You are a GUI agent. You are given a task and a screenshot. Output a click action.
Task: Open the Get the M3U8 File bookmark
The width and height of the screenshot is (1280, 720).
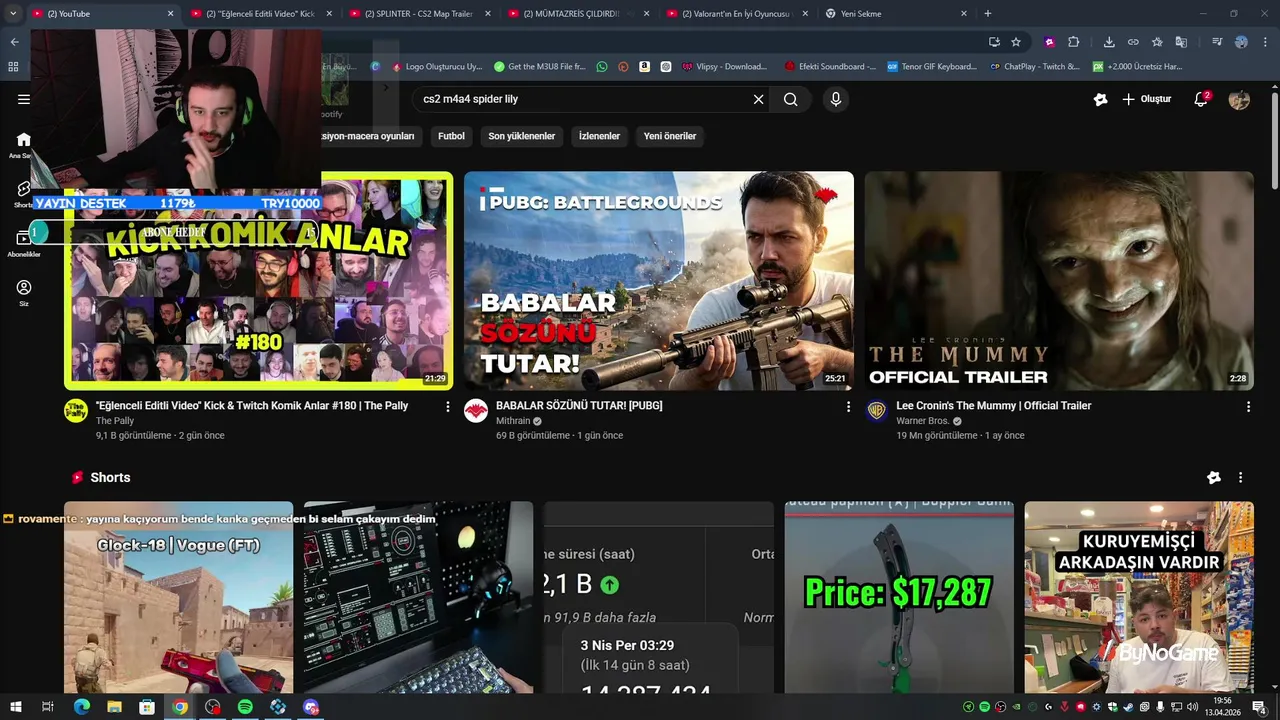[540, 67]
